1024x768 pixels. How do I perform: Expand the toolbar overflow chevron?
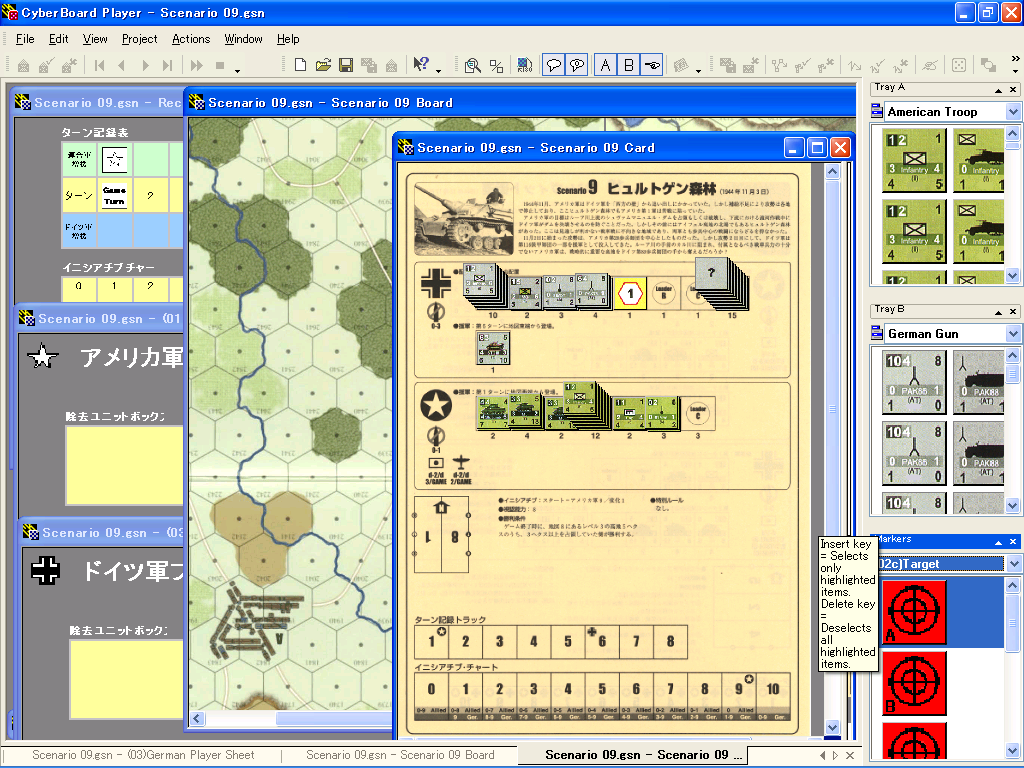[1016, 59]
